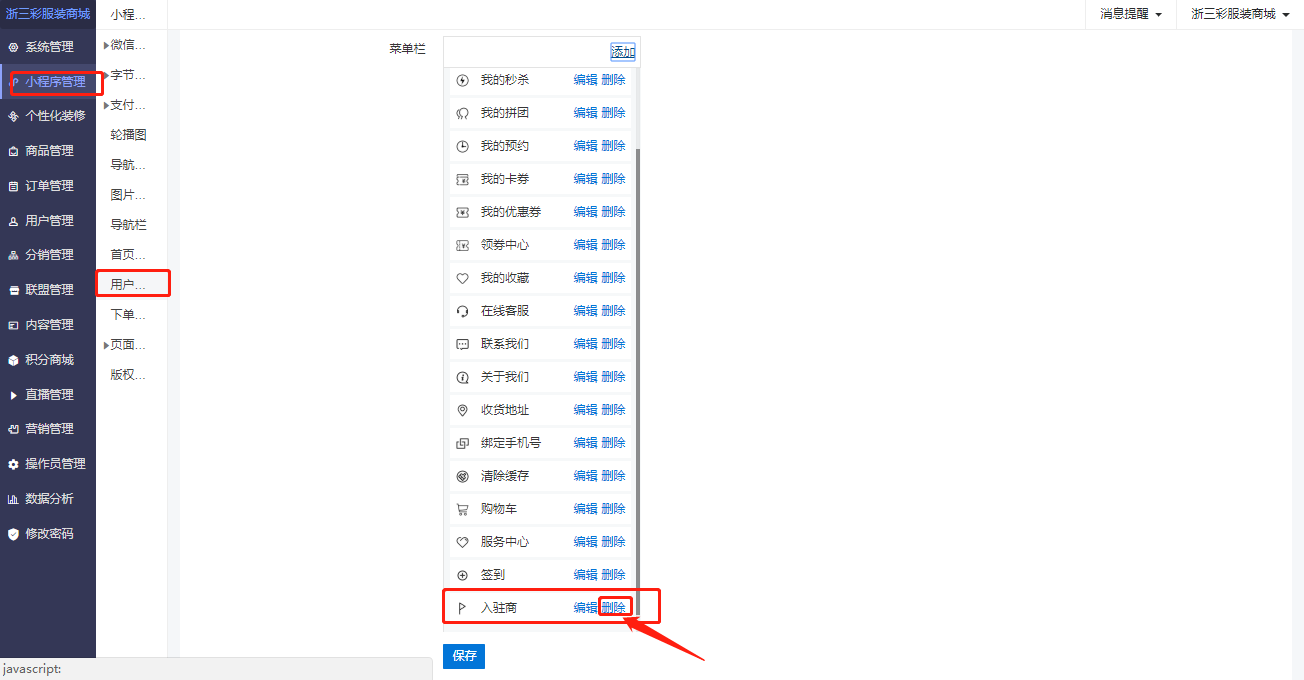
Task: Edit the 收货地址 menu entry
Action: pyautogui.click(x=585, y=410)
